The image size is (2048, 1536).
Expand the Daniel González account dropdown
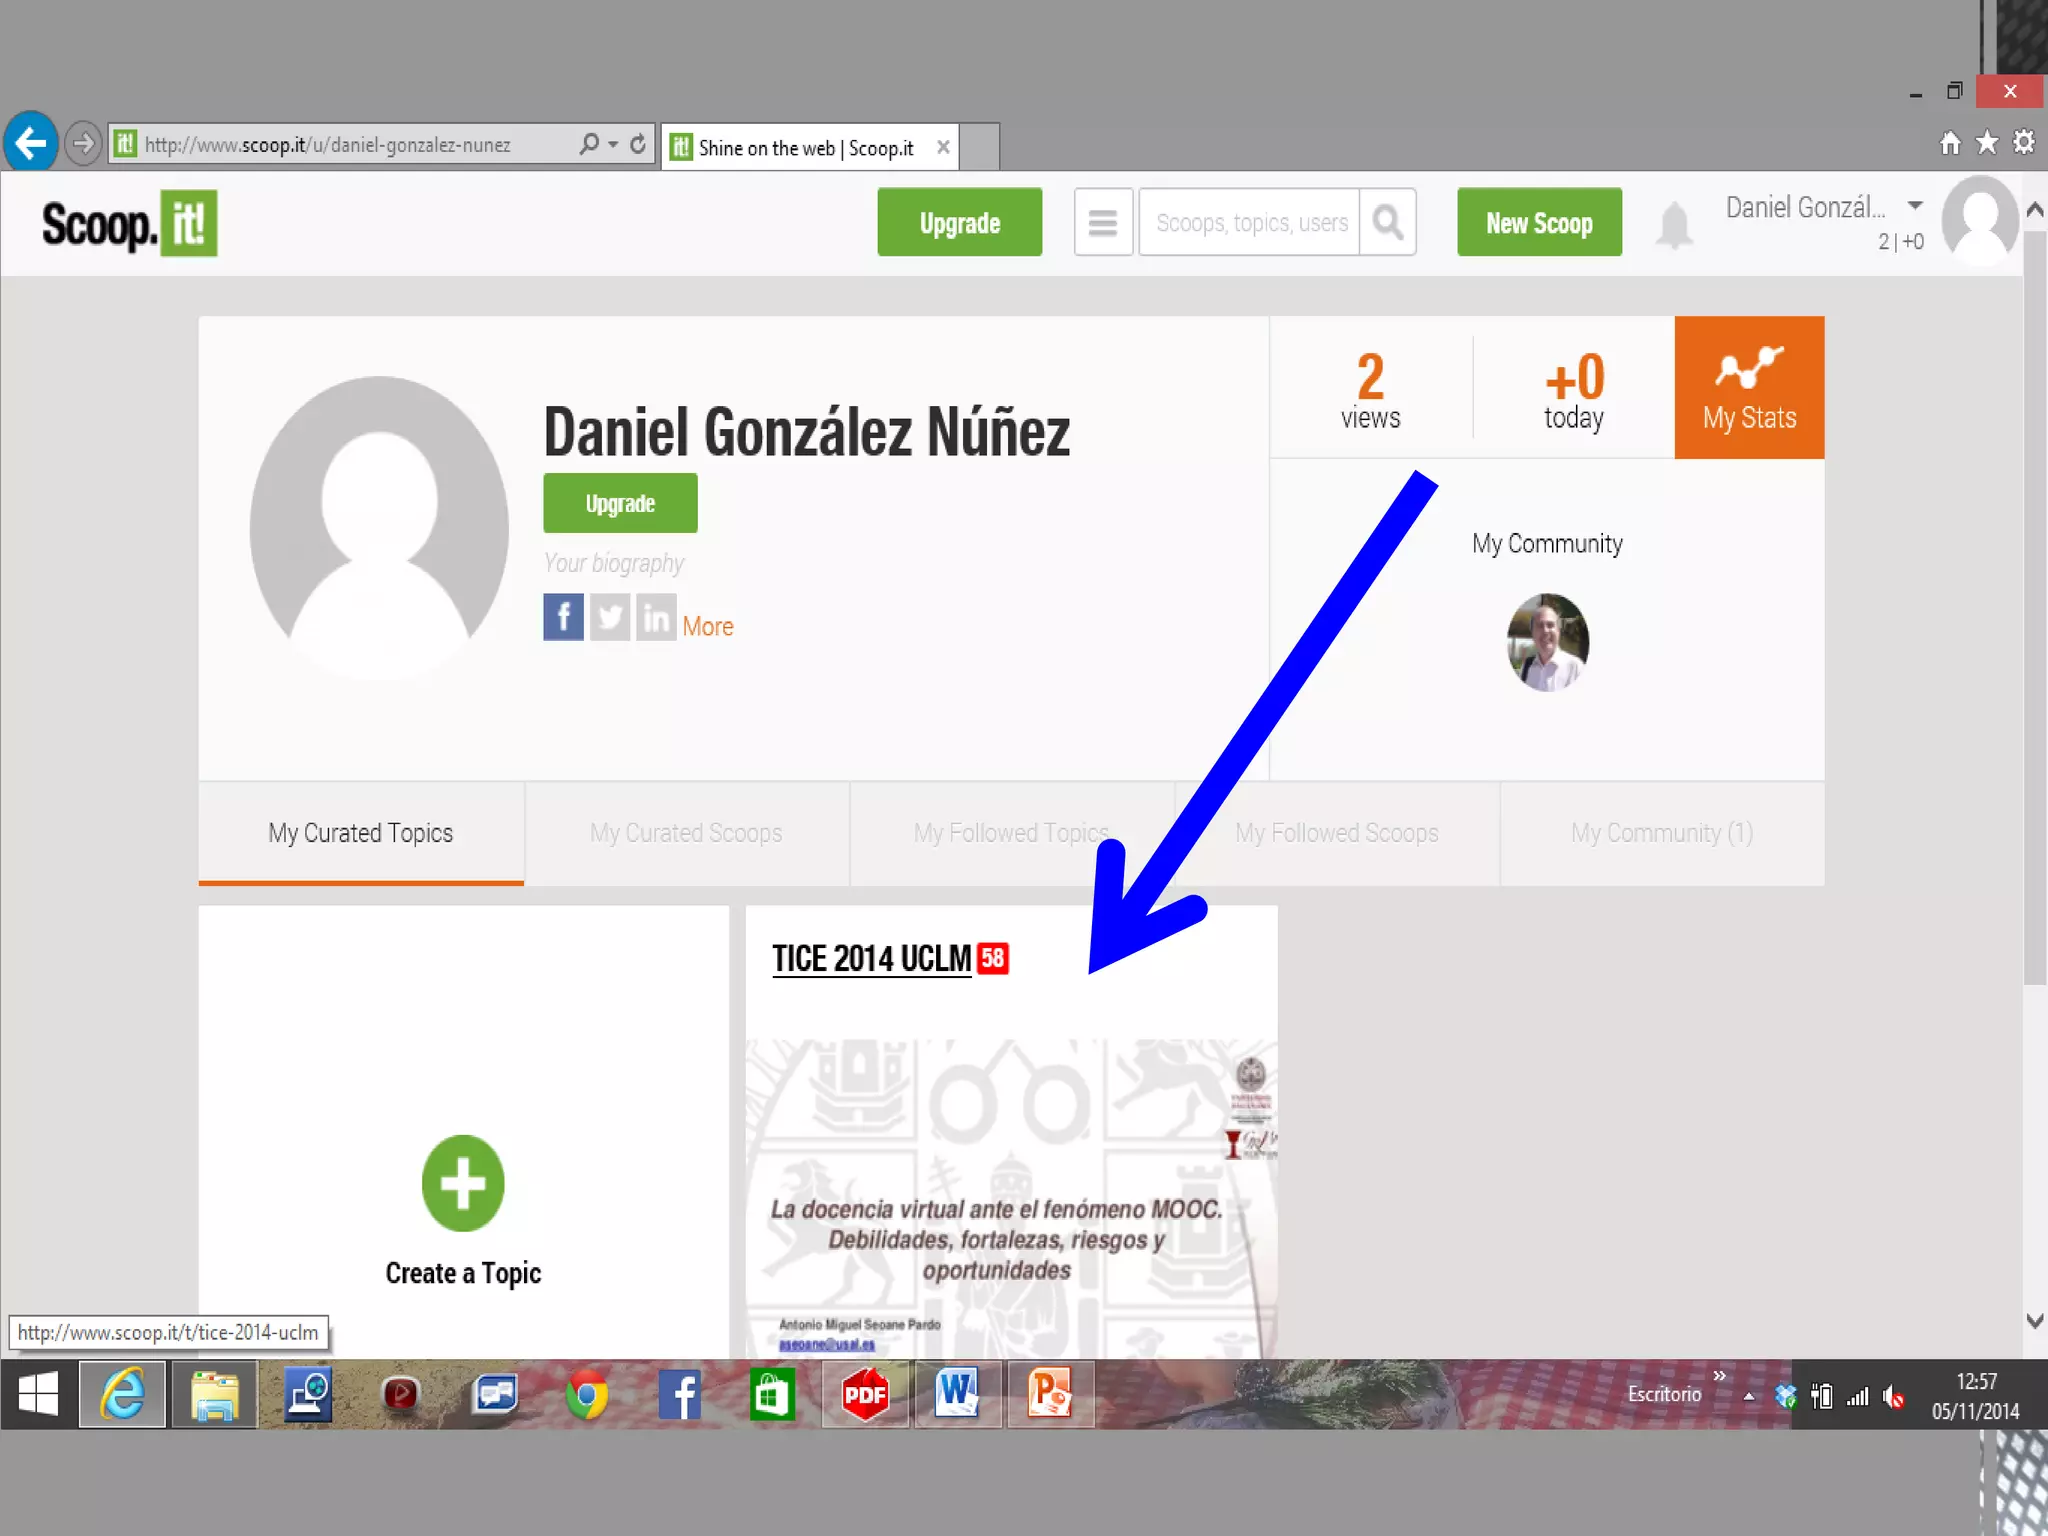point(1914,206)
